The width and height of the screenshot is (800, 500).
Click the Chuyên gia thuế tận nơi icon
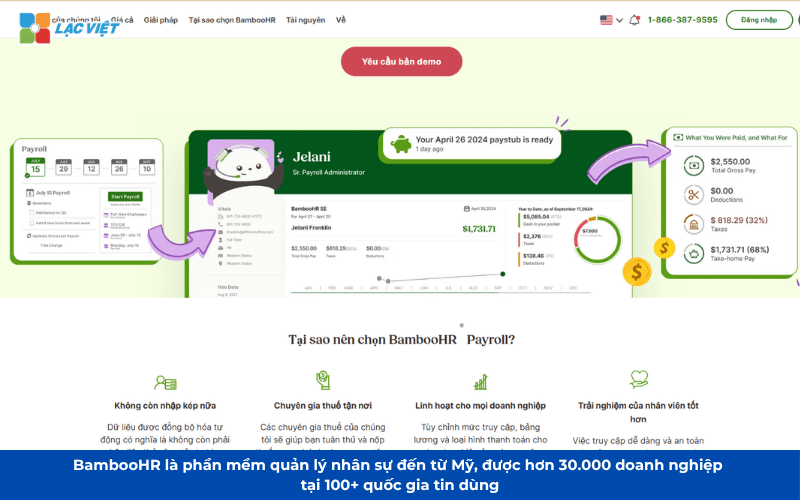323,380
